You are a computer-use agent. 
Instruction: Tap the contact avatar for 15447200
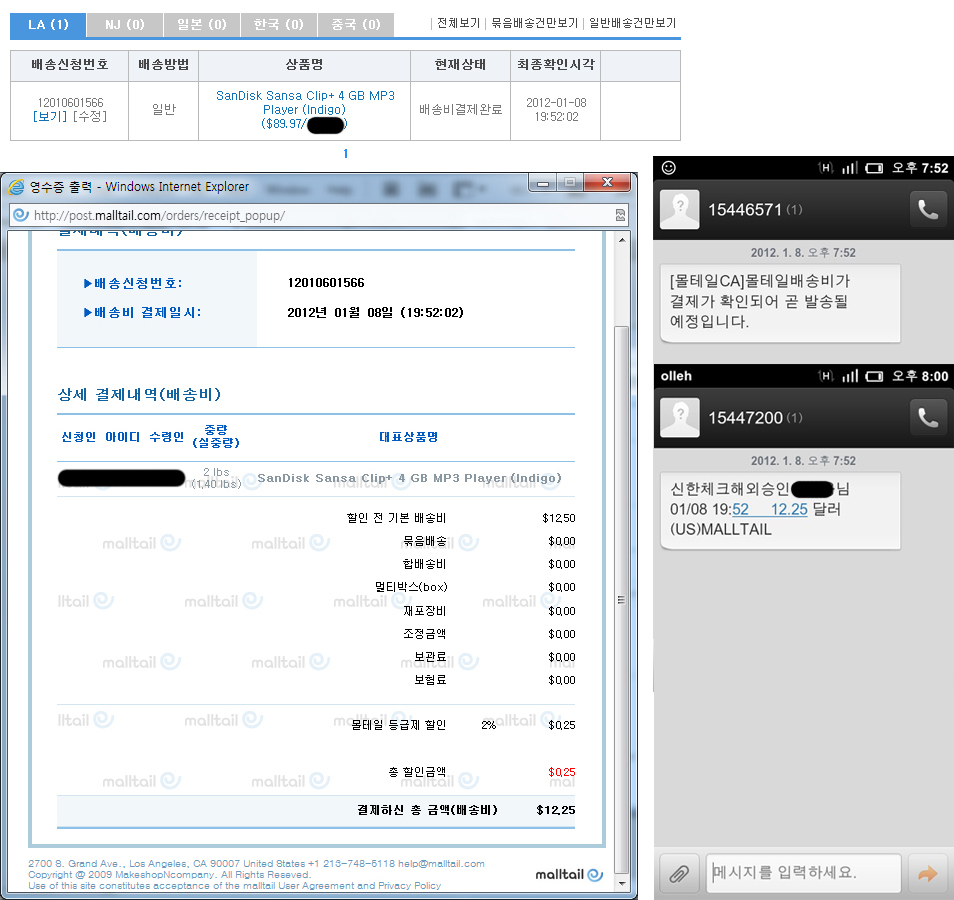point(680,417)
